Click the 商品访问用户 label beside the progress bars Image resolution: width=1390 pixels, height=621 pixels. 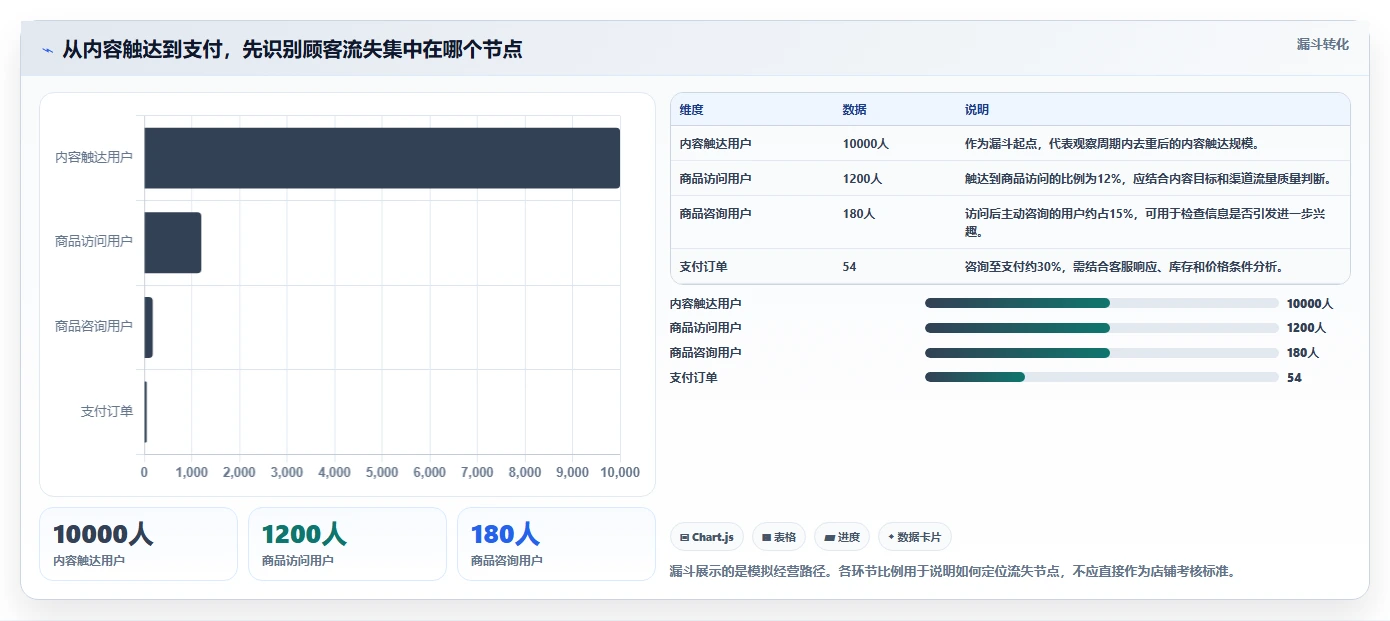(x=706, y=328)
